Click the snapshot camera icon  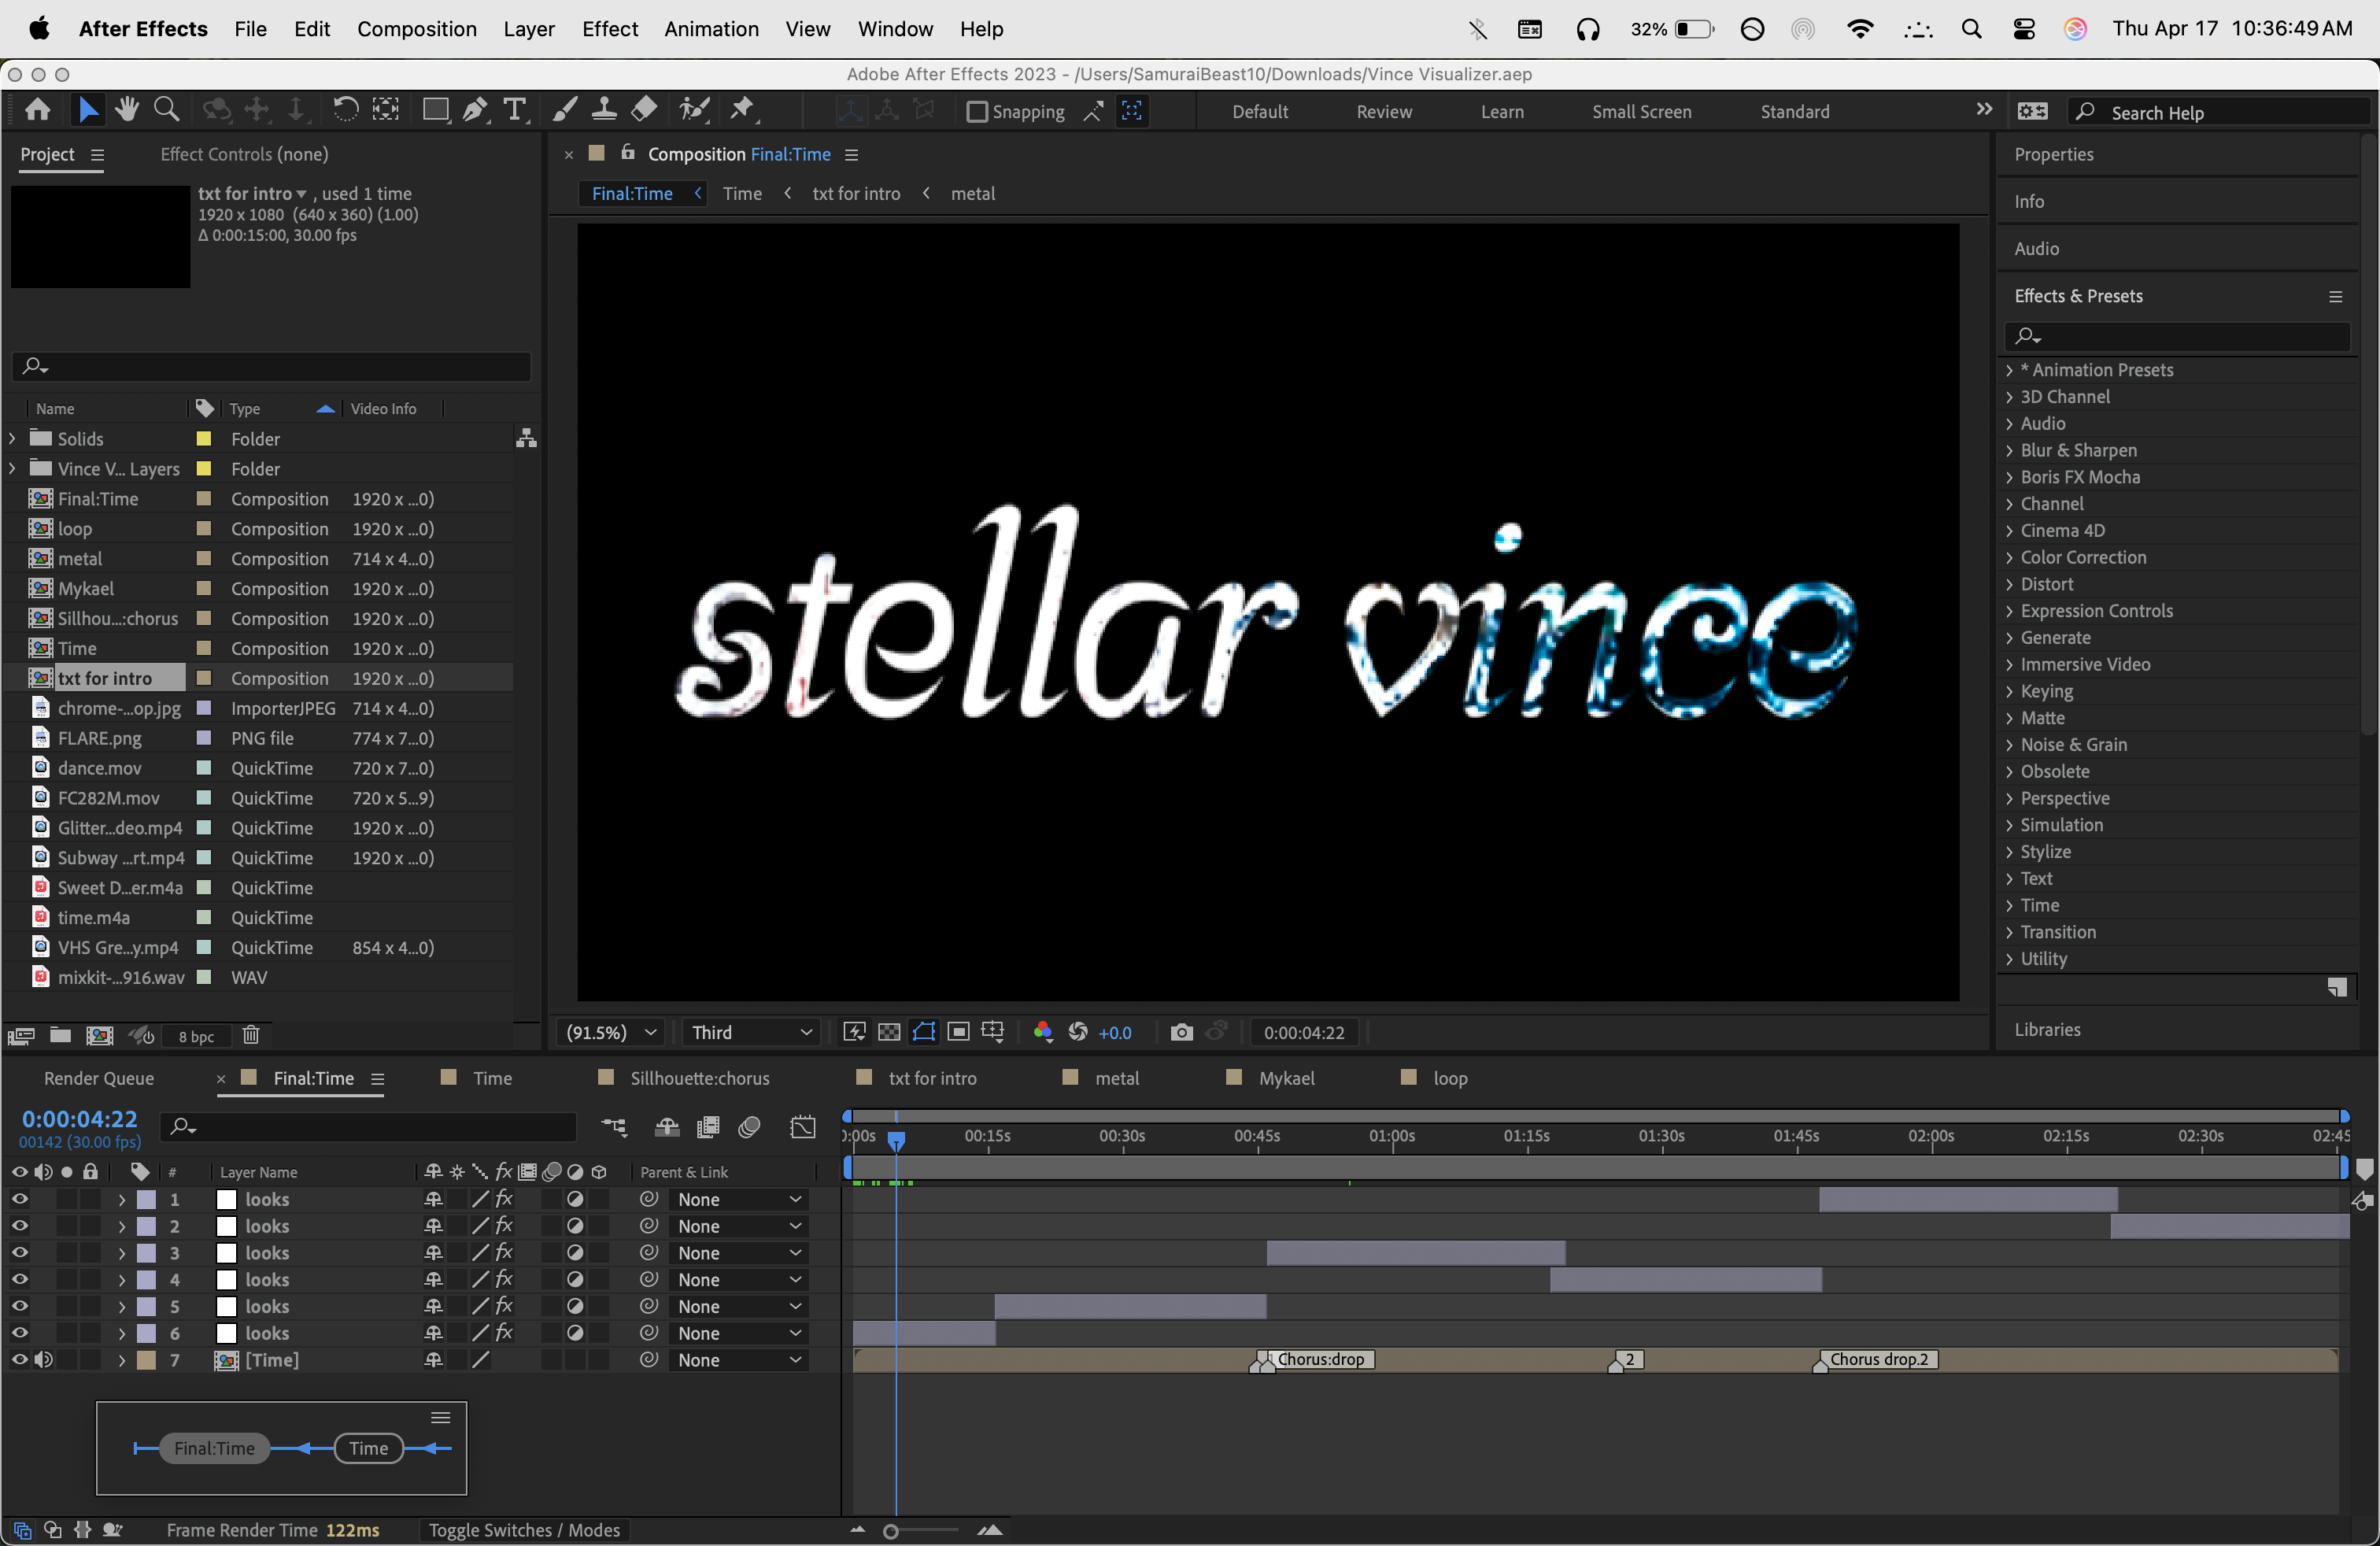pyautogui.click(x=1181, y=1032)
